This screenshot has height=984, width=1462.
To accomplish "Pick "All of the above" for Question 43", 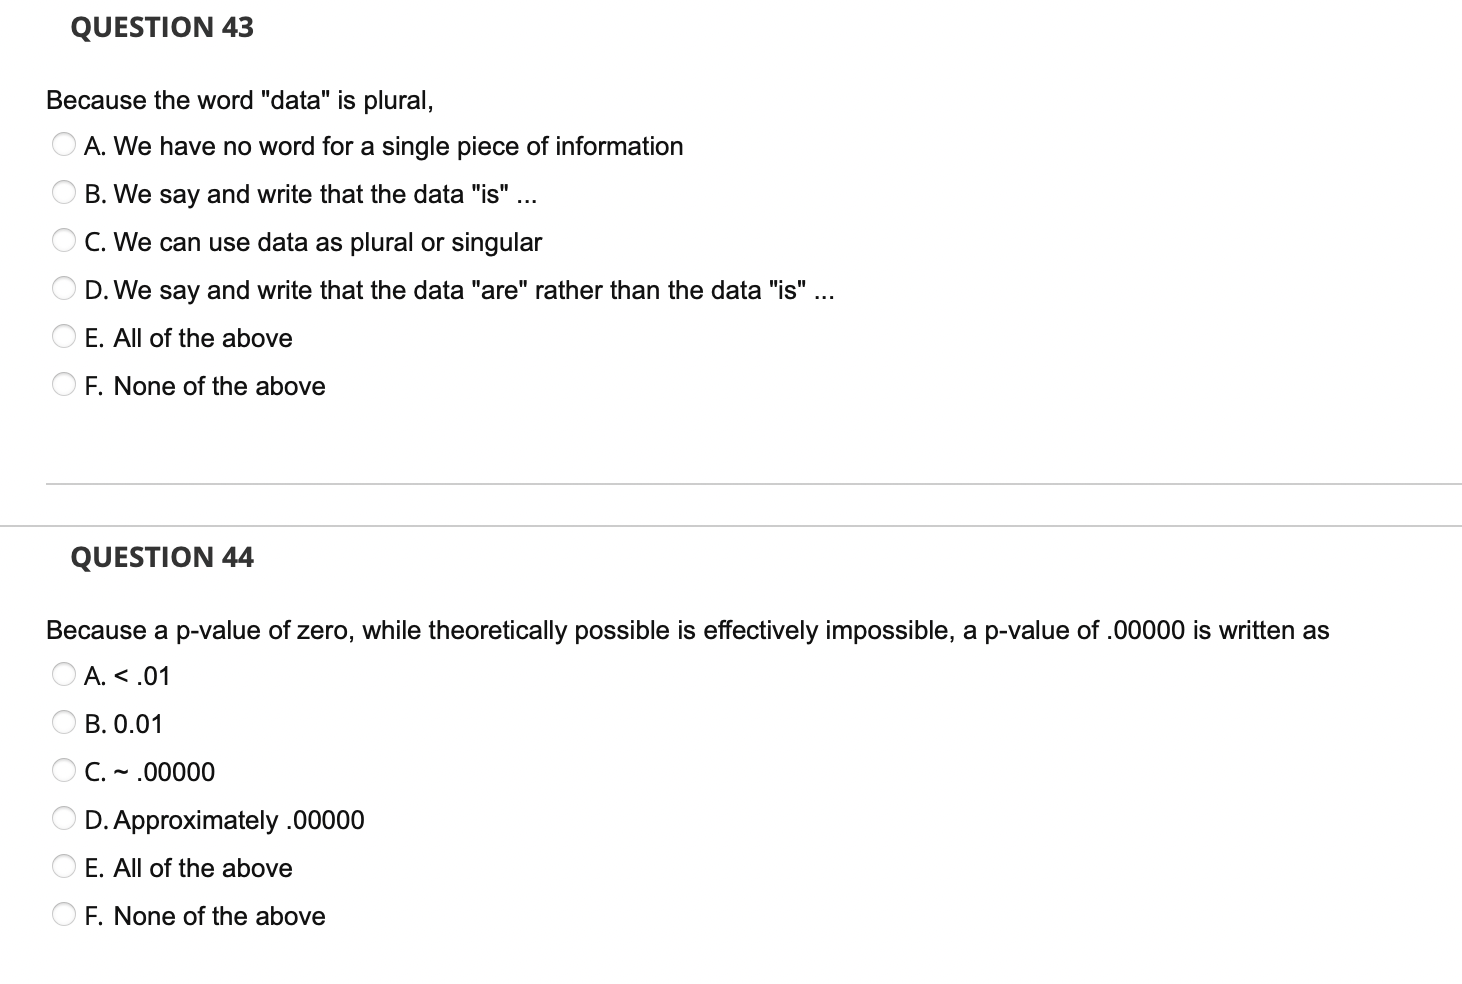I will point(63,336).
